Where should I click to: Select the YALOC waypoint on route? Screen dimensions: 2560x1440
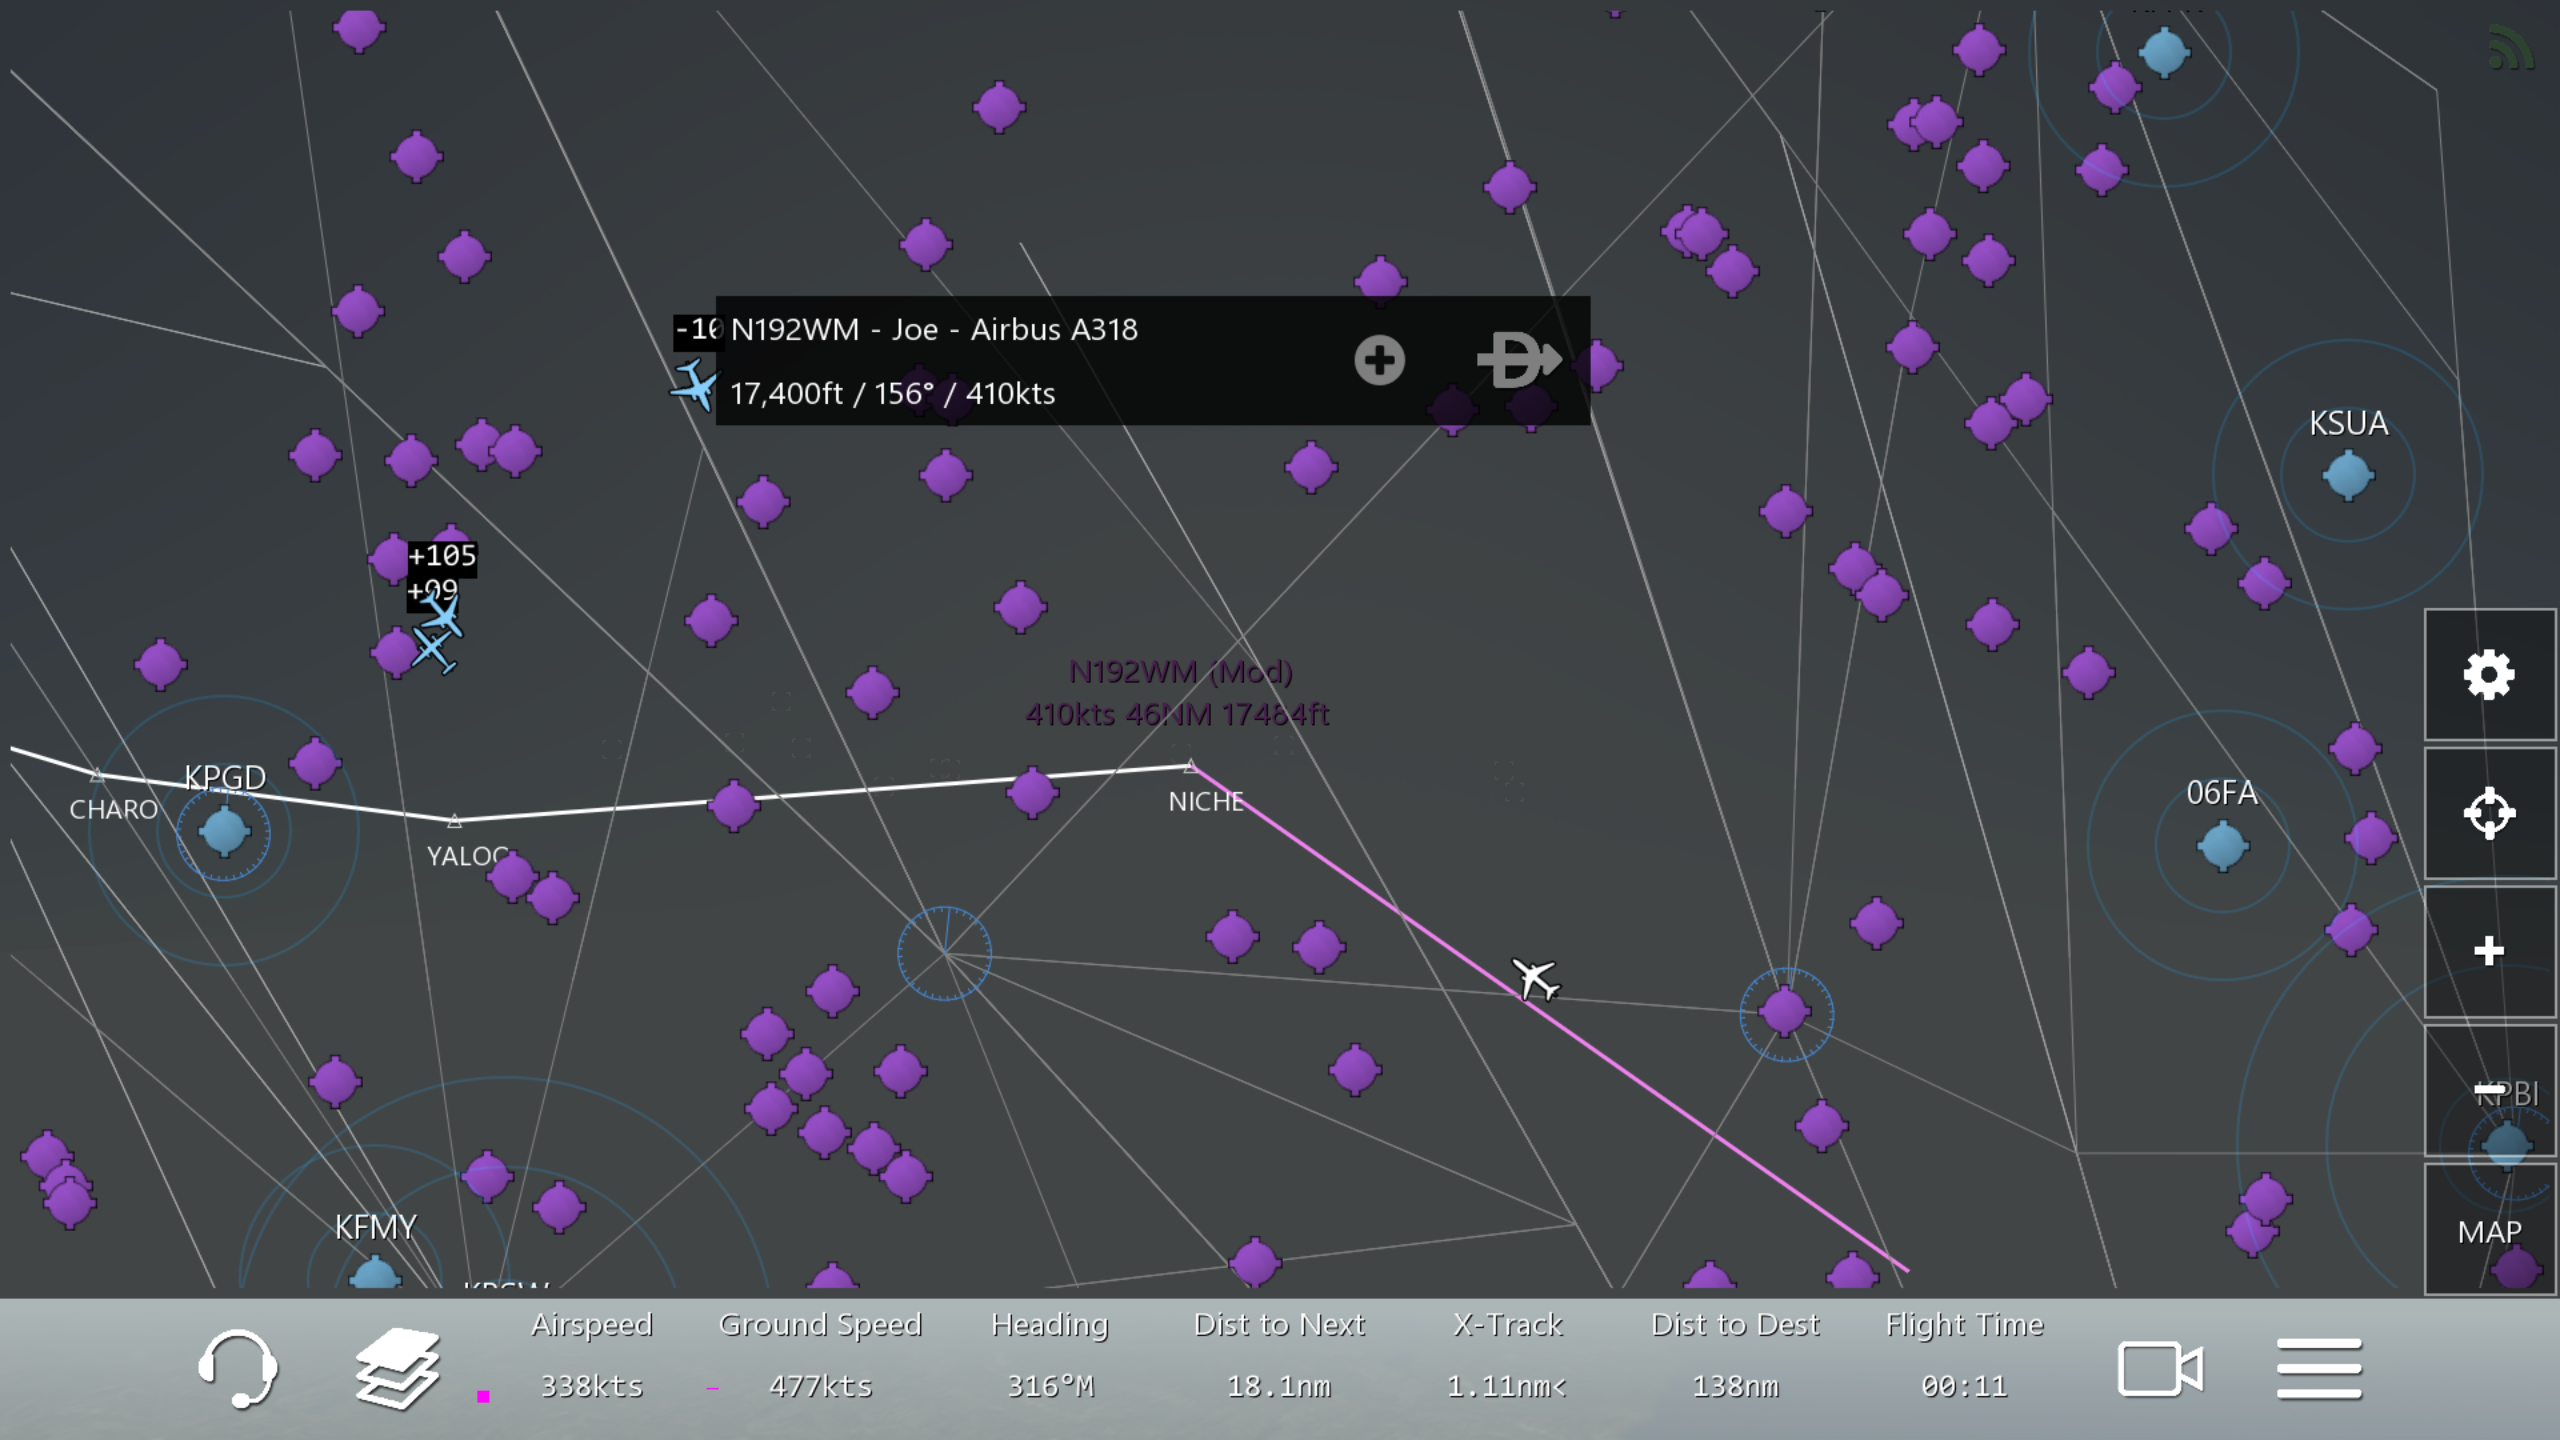pos(455,822)
